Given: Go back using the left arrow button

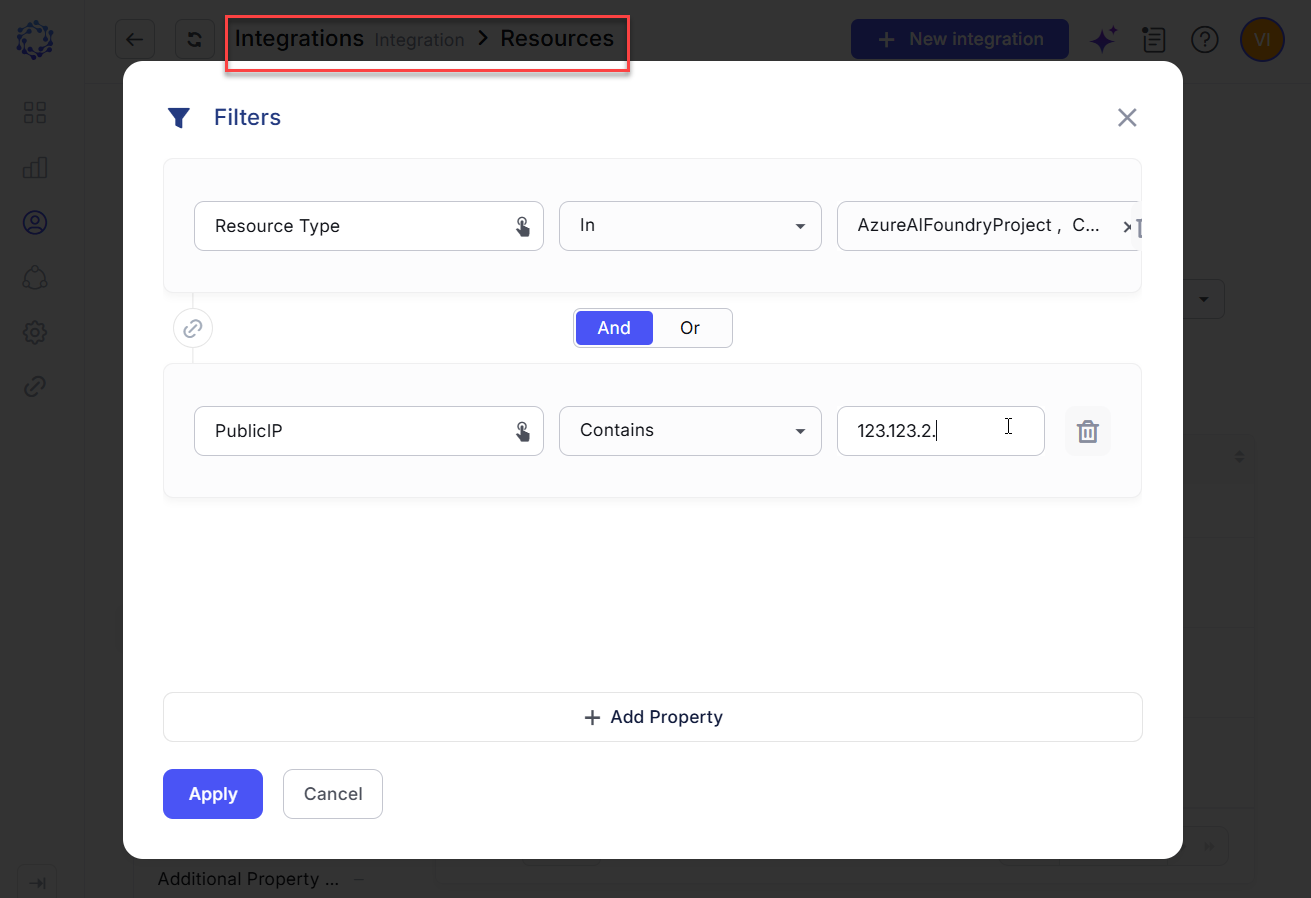Looking at the screenshot, I should 135,40.
